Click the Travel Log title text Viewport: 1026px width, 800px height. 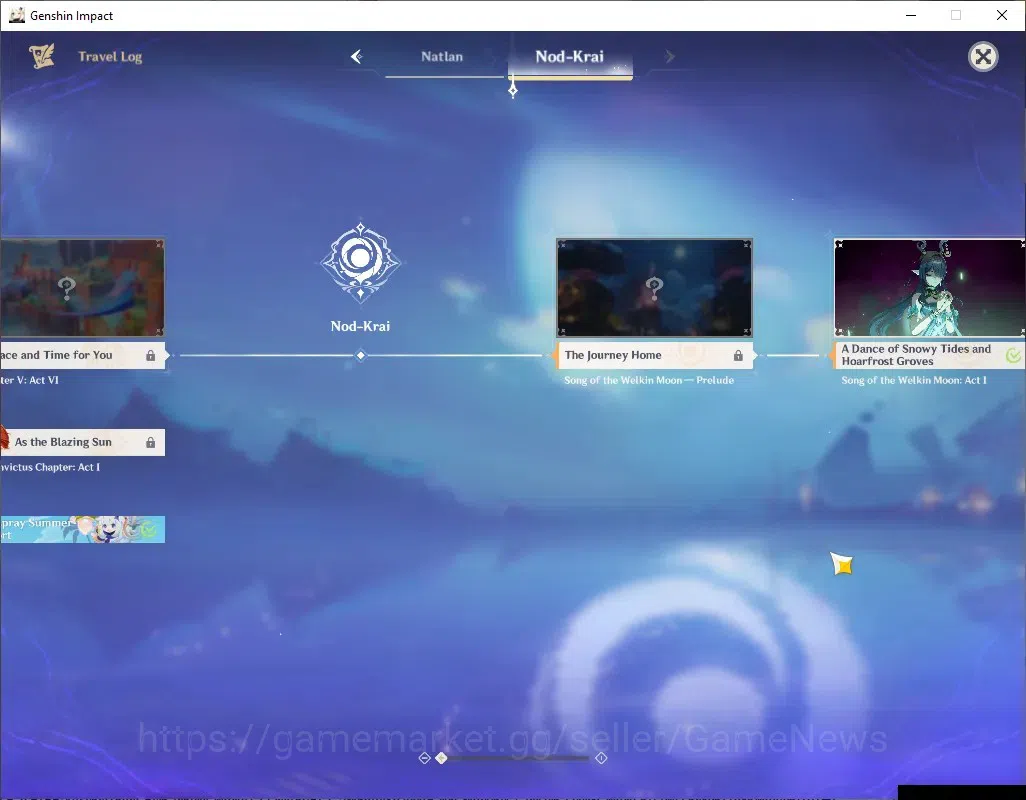(x=110, y=57)
